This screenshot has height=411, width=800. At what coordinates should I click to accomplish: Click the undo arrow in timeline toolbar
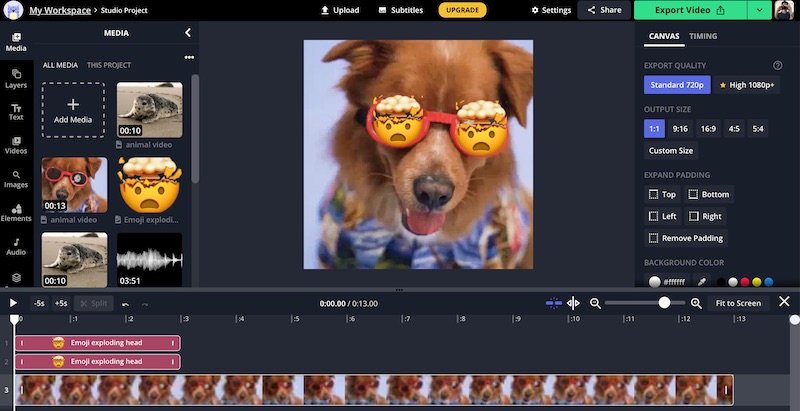125,303
